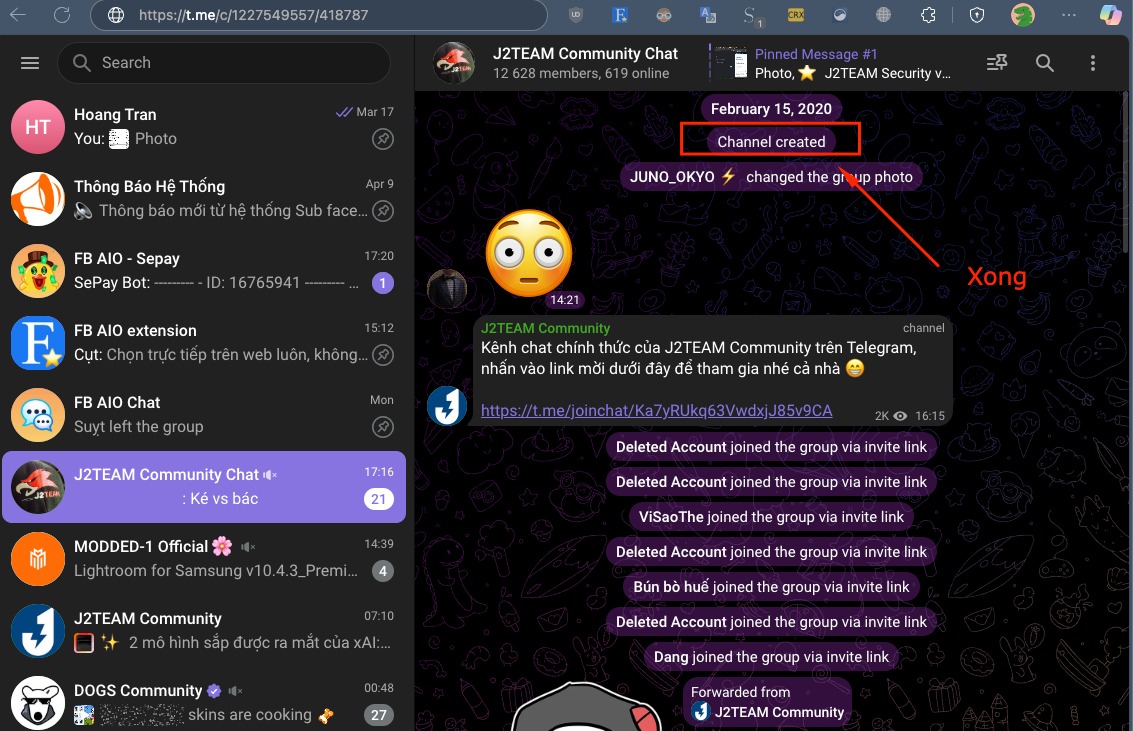
Task: Open the t.me/joinchat invite link
Action: (656, 410)
